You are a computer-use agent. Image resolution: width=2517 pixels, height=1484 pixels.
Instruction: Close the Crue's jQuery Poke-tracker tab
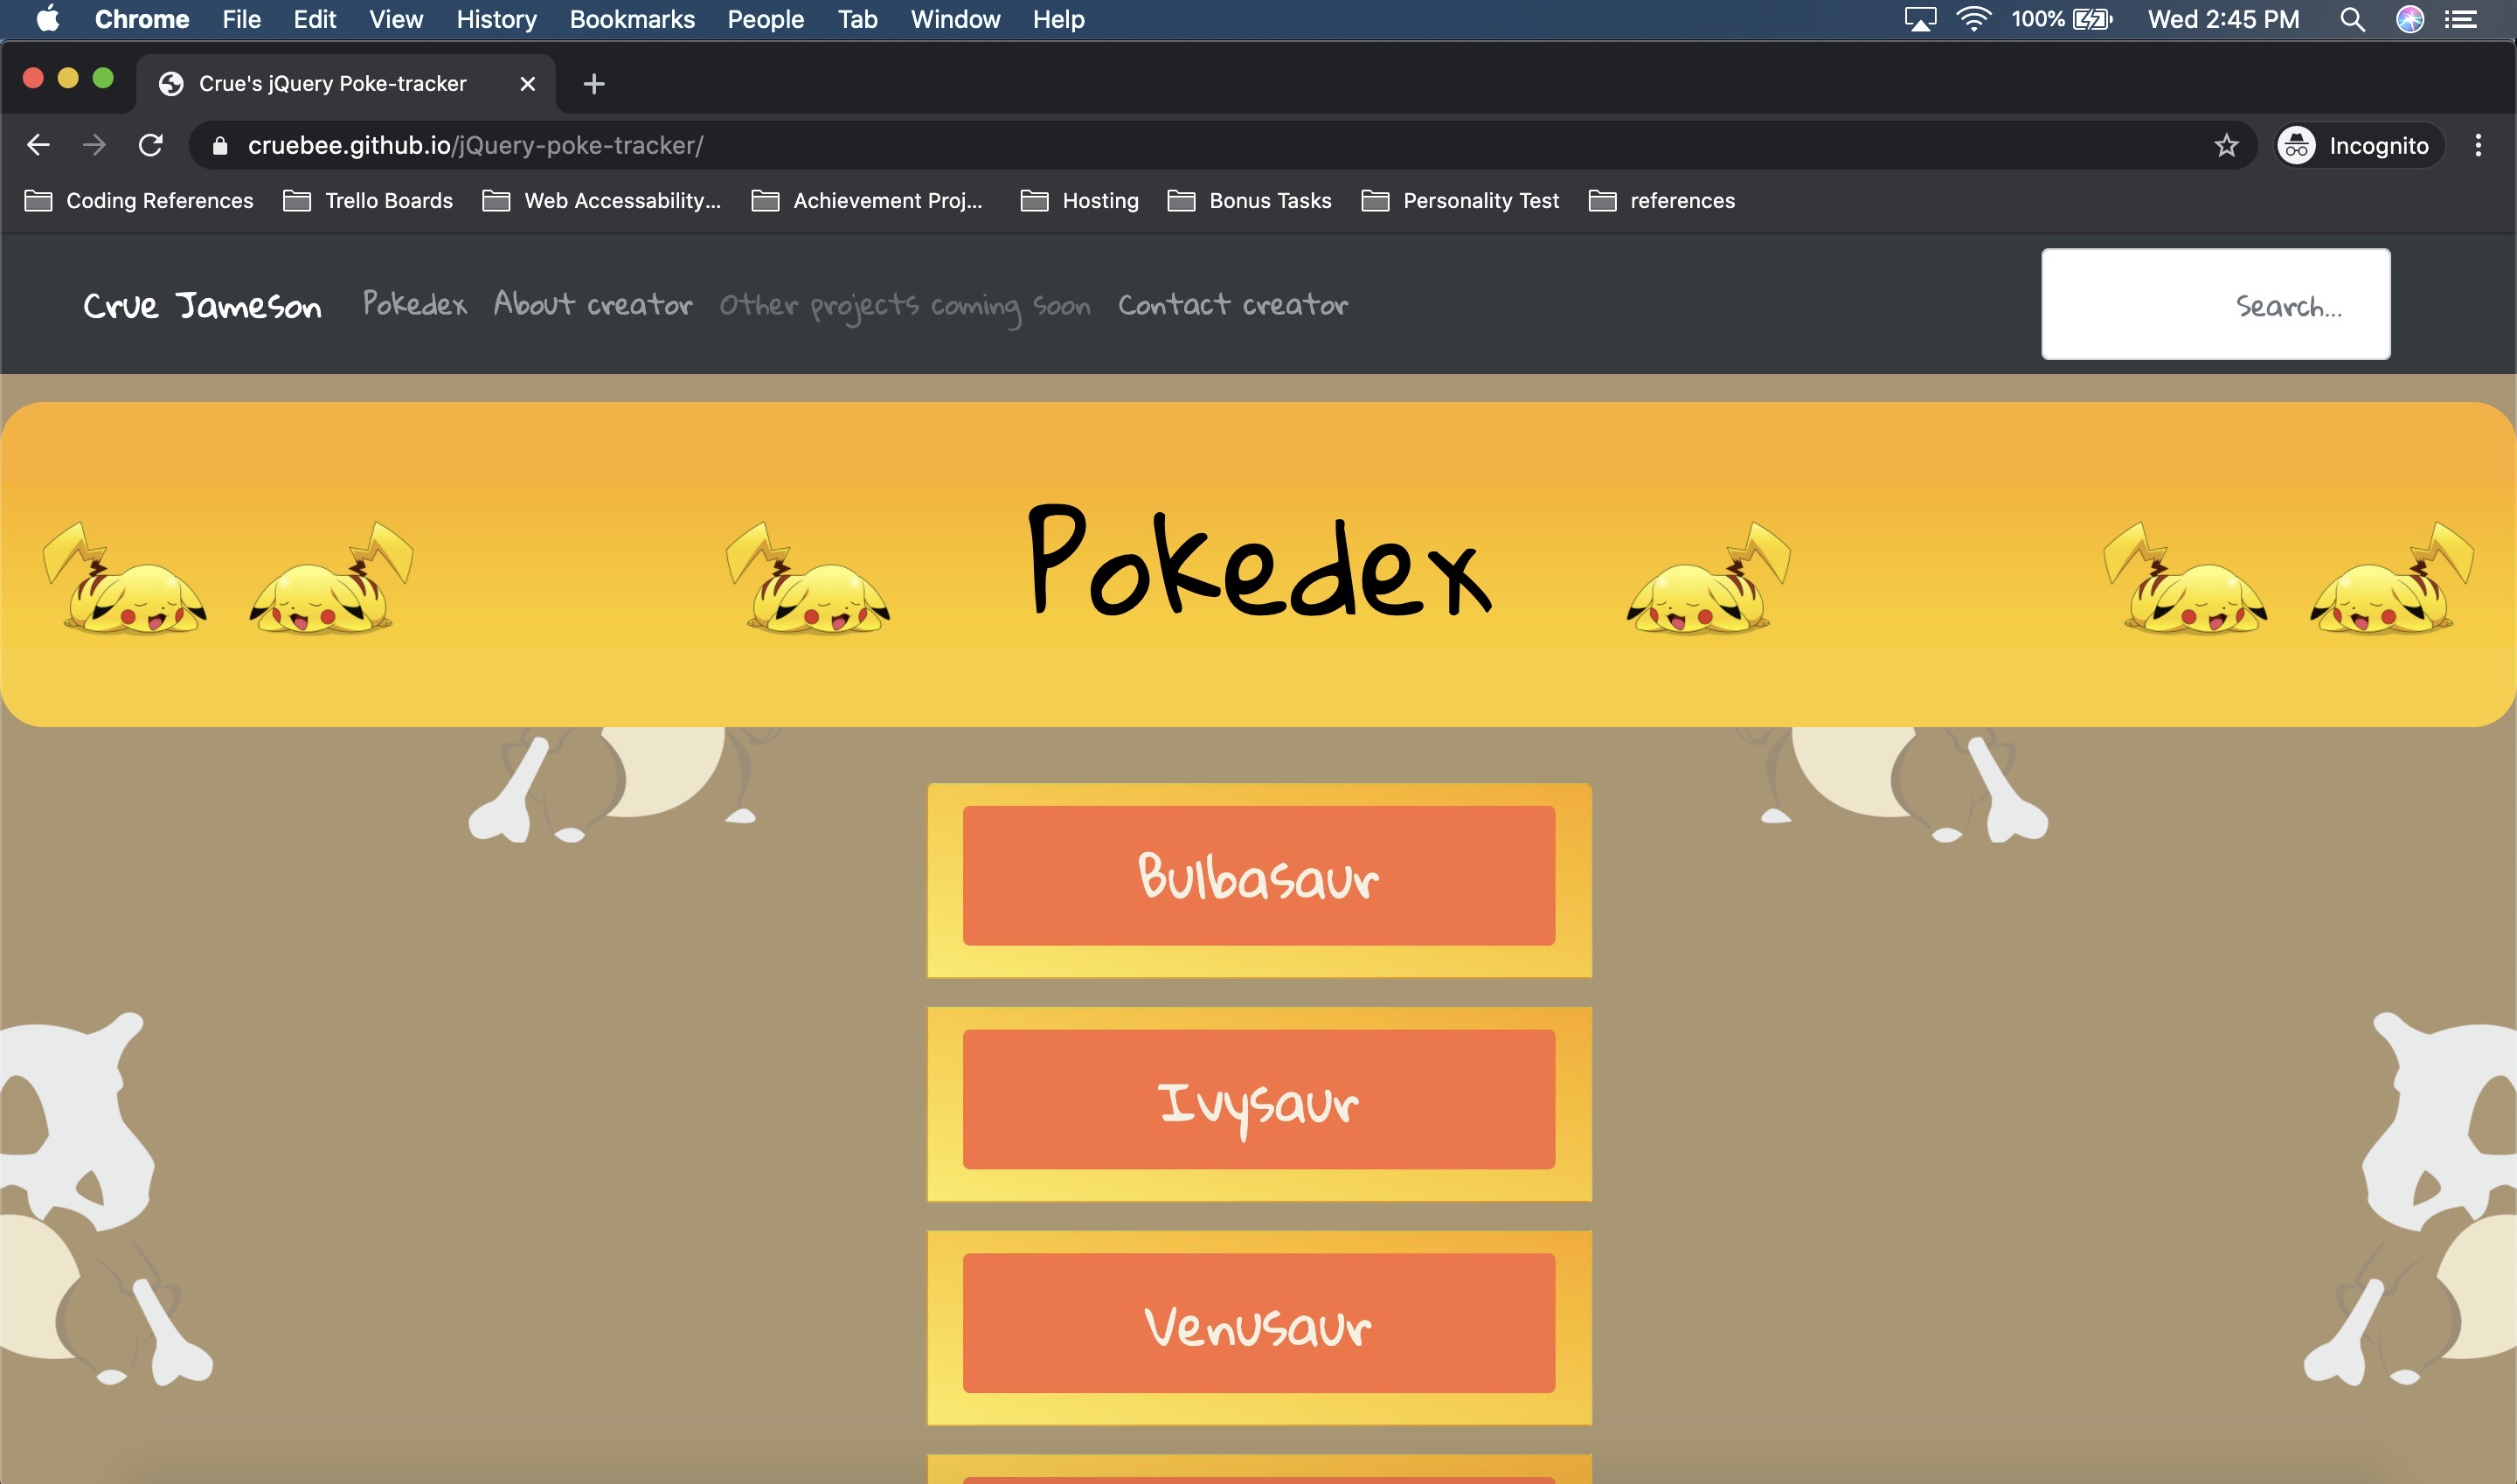(x=528, y=84)
